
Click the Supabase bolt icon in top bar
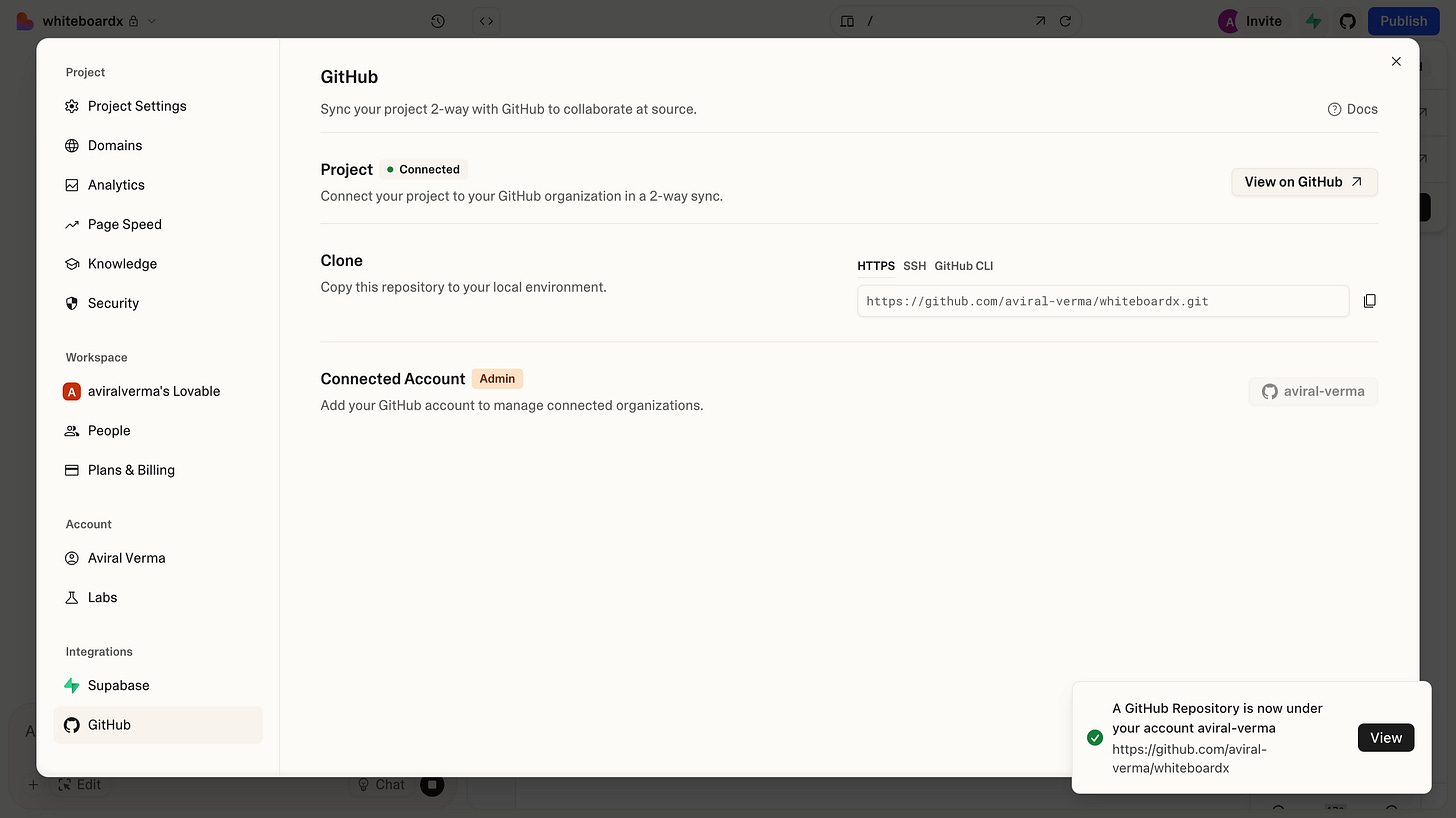1314,21
